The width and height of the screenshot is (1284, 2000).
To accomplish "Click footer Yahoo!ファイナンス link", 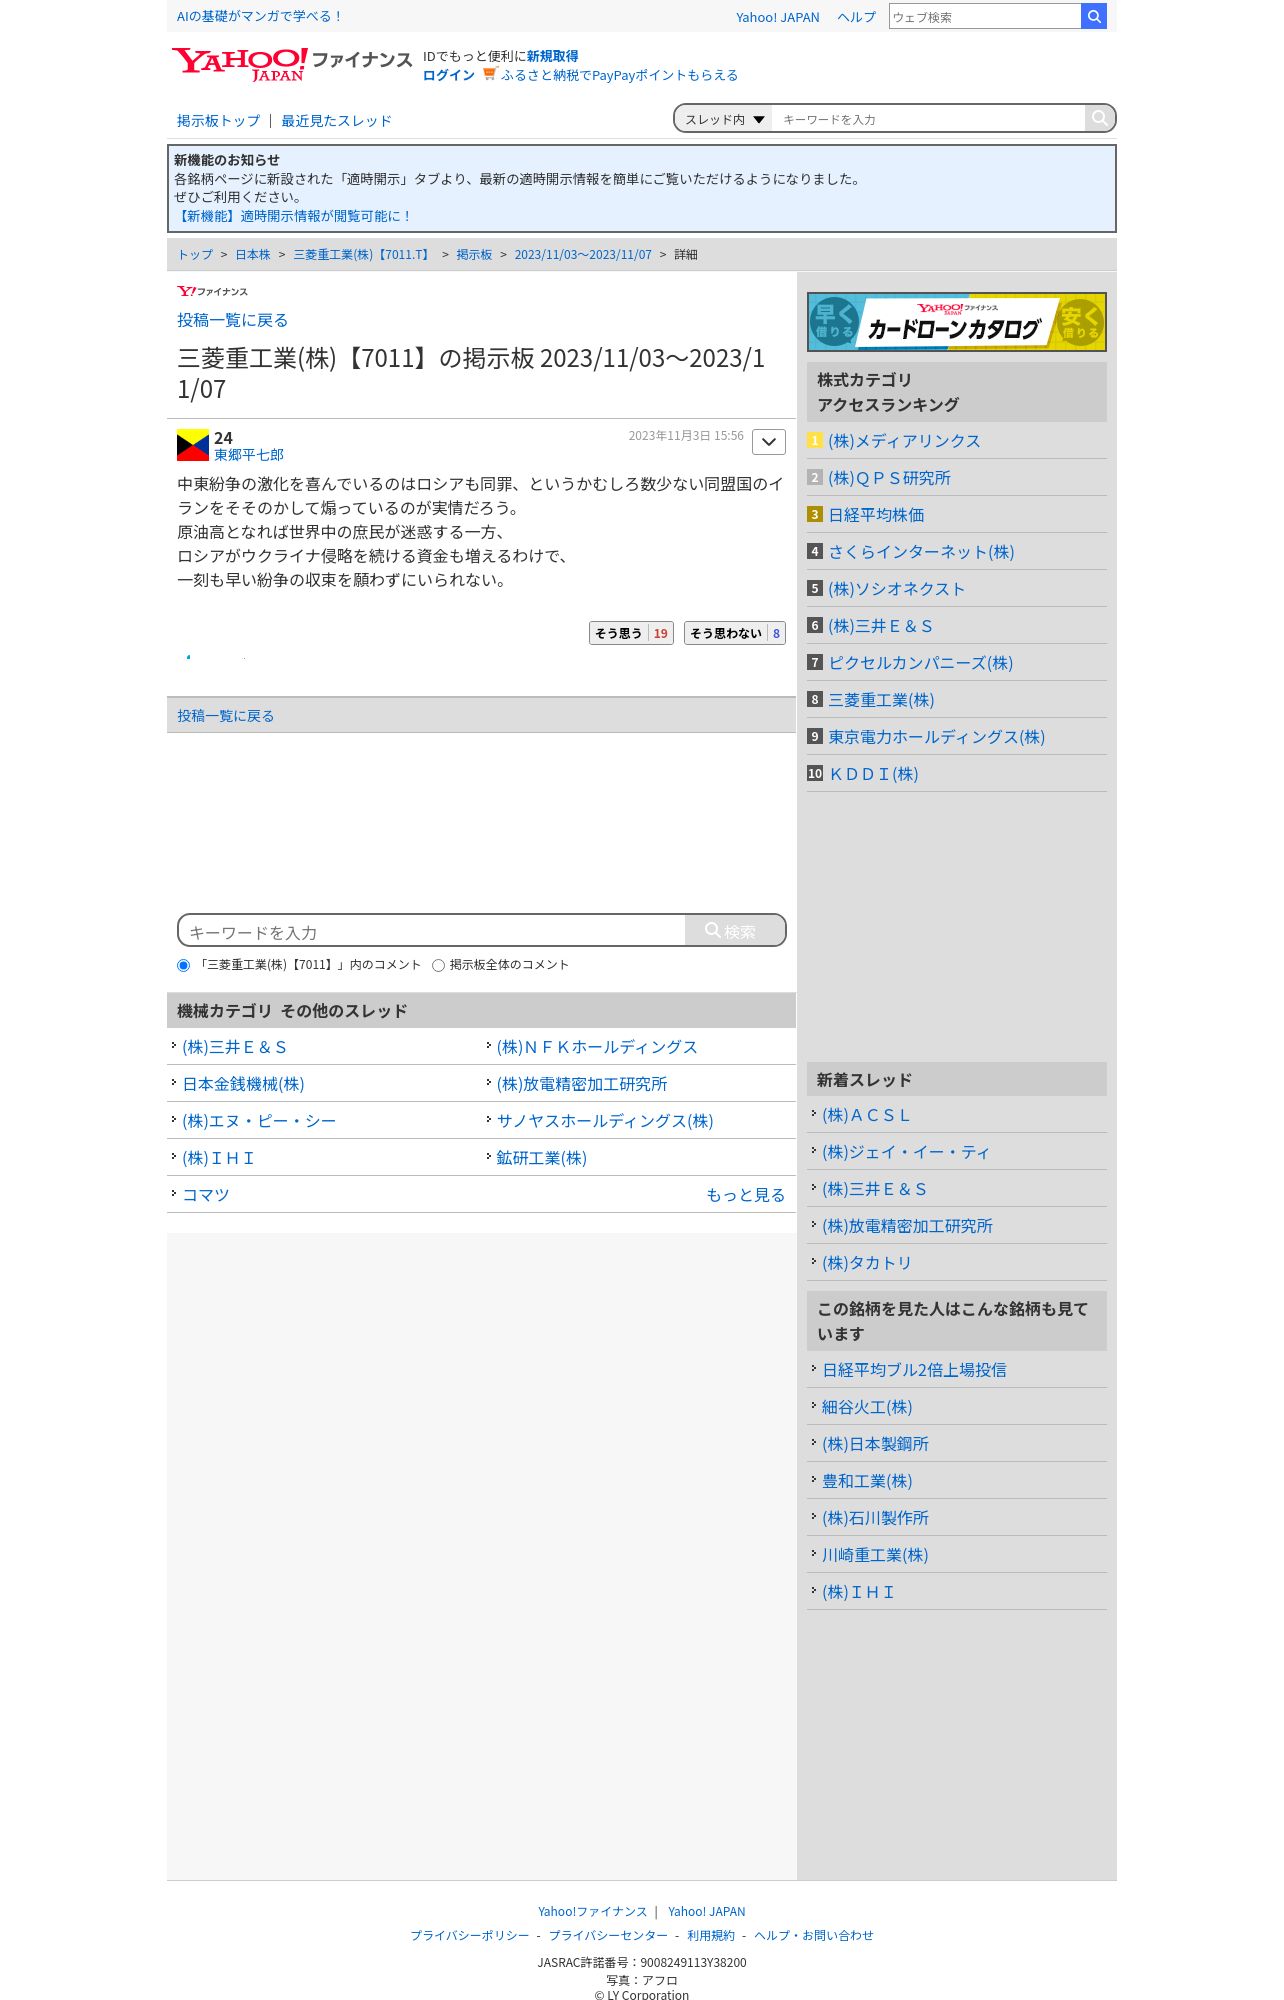I will point(592,1911).
